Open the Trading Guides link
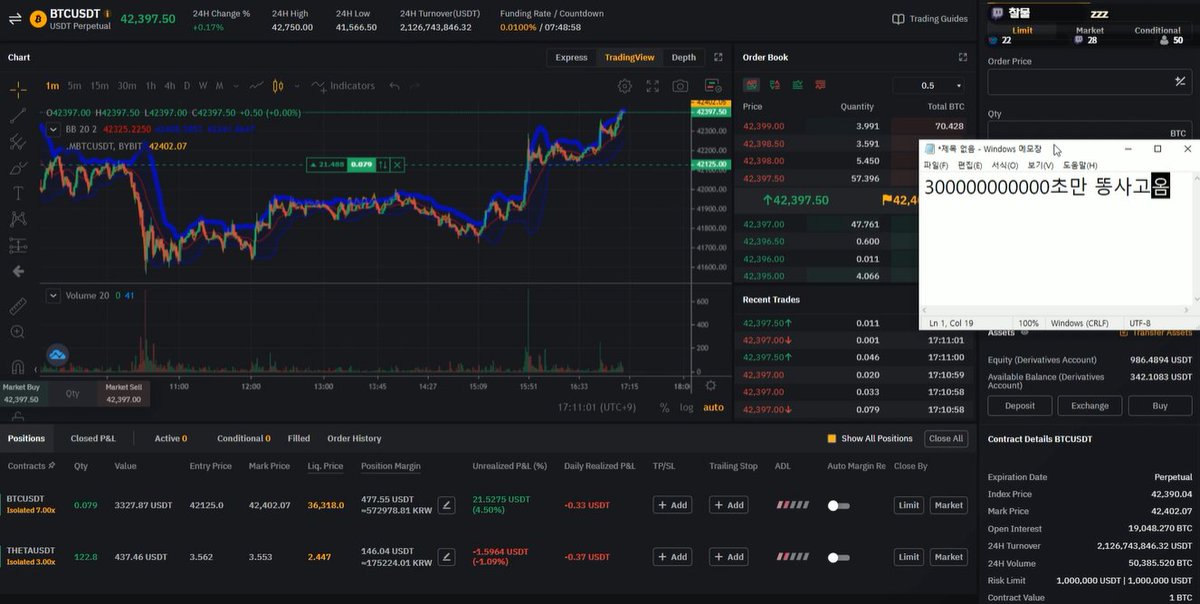The height and width of the screenshot is (604, 1200). tap(930, 19)
